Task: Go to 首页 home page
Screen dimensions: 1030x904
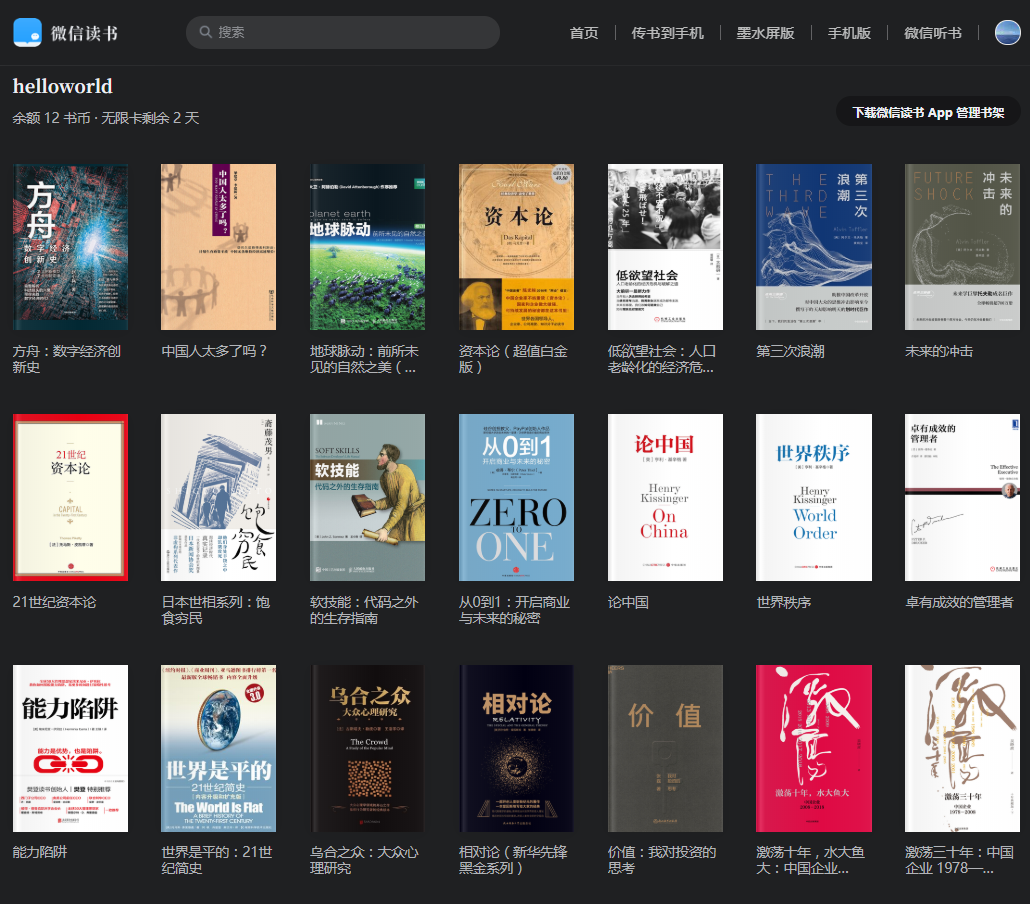Action: [583, 33]
